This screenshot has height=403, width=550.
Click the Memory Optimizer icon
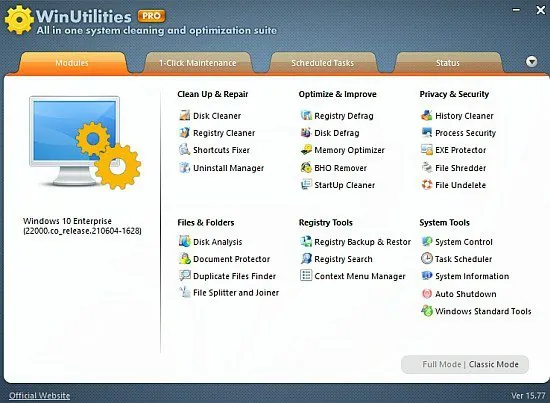306,150
